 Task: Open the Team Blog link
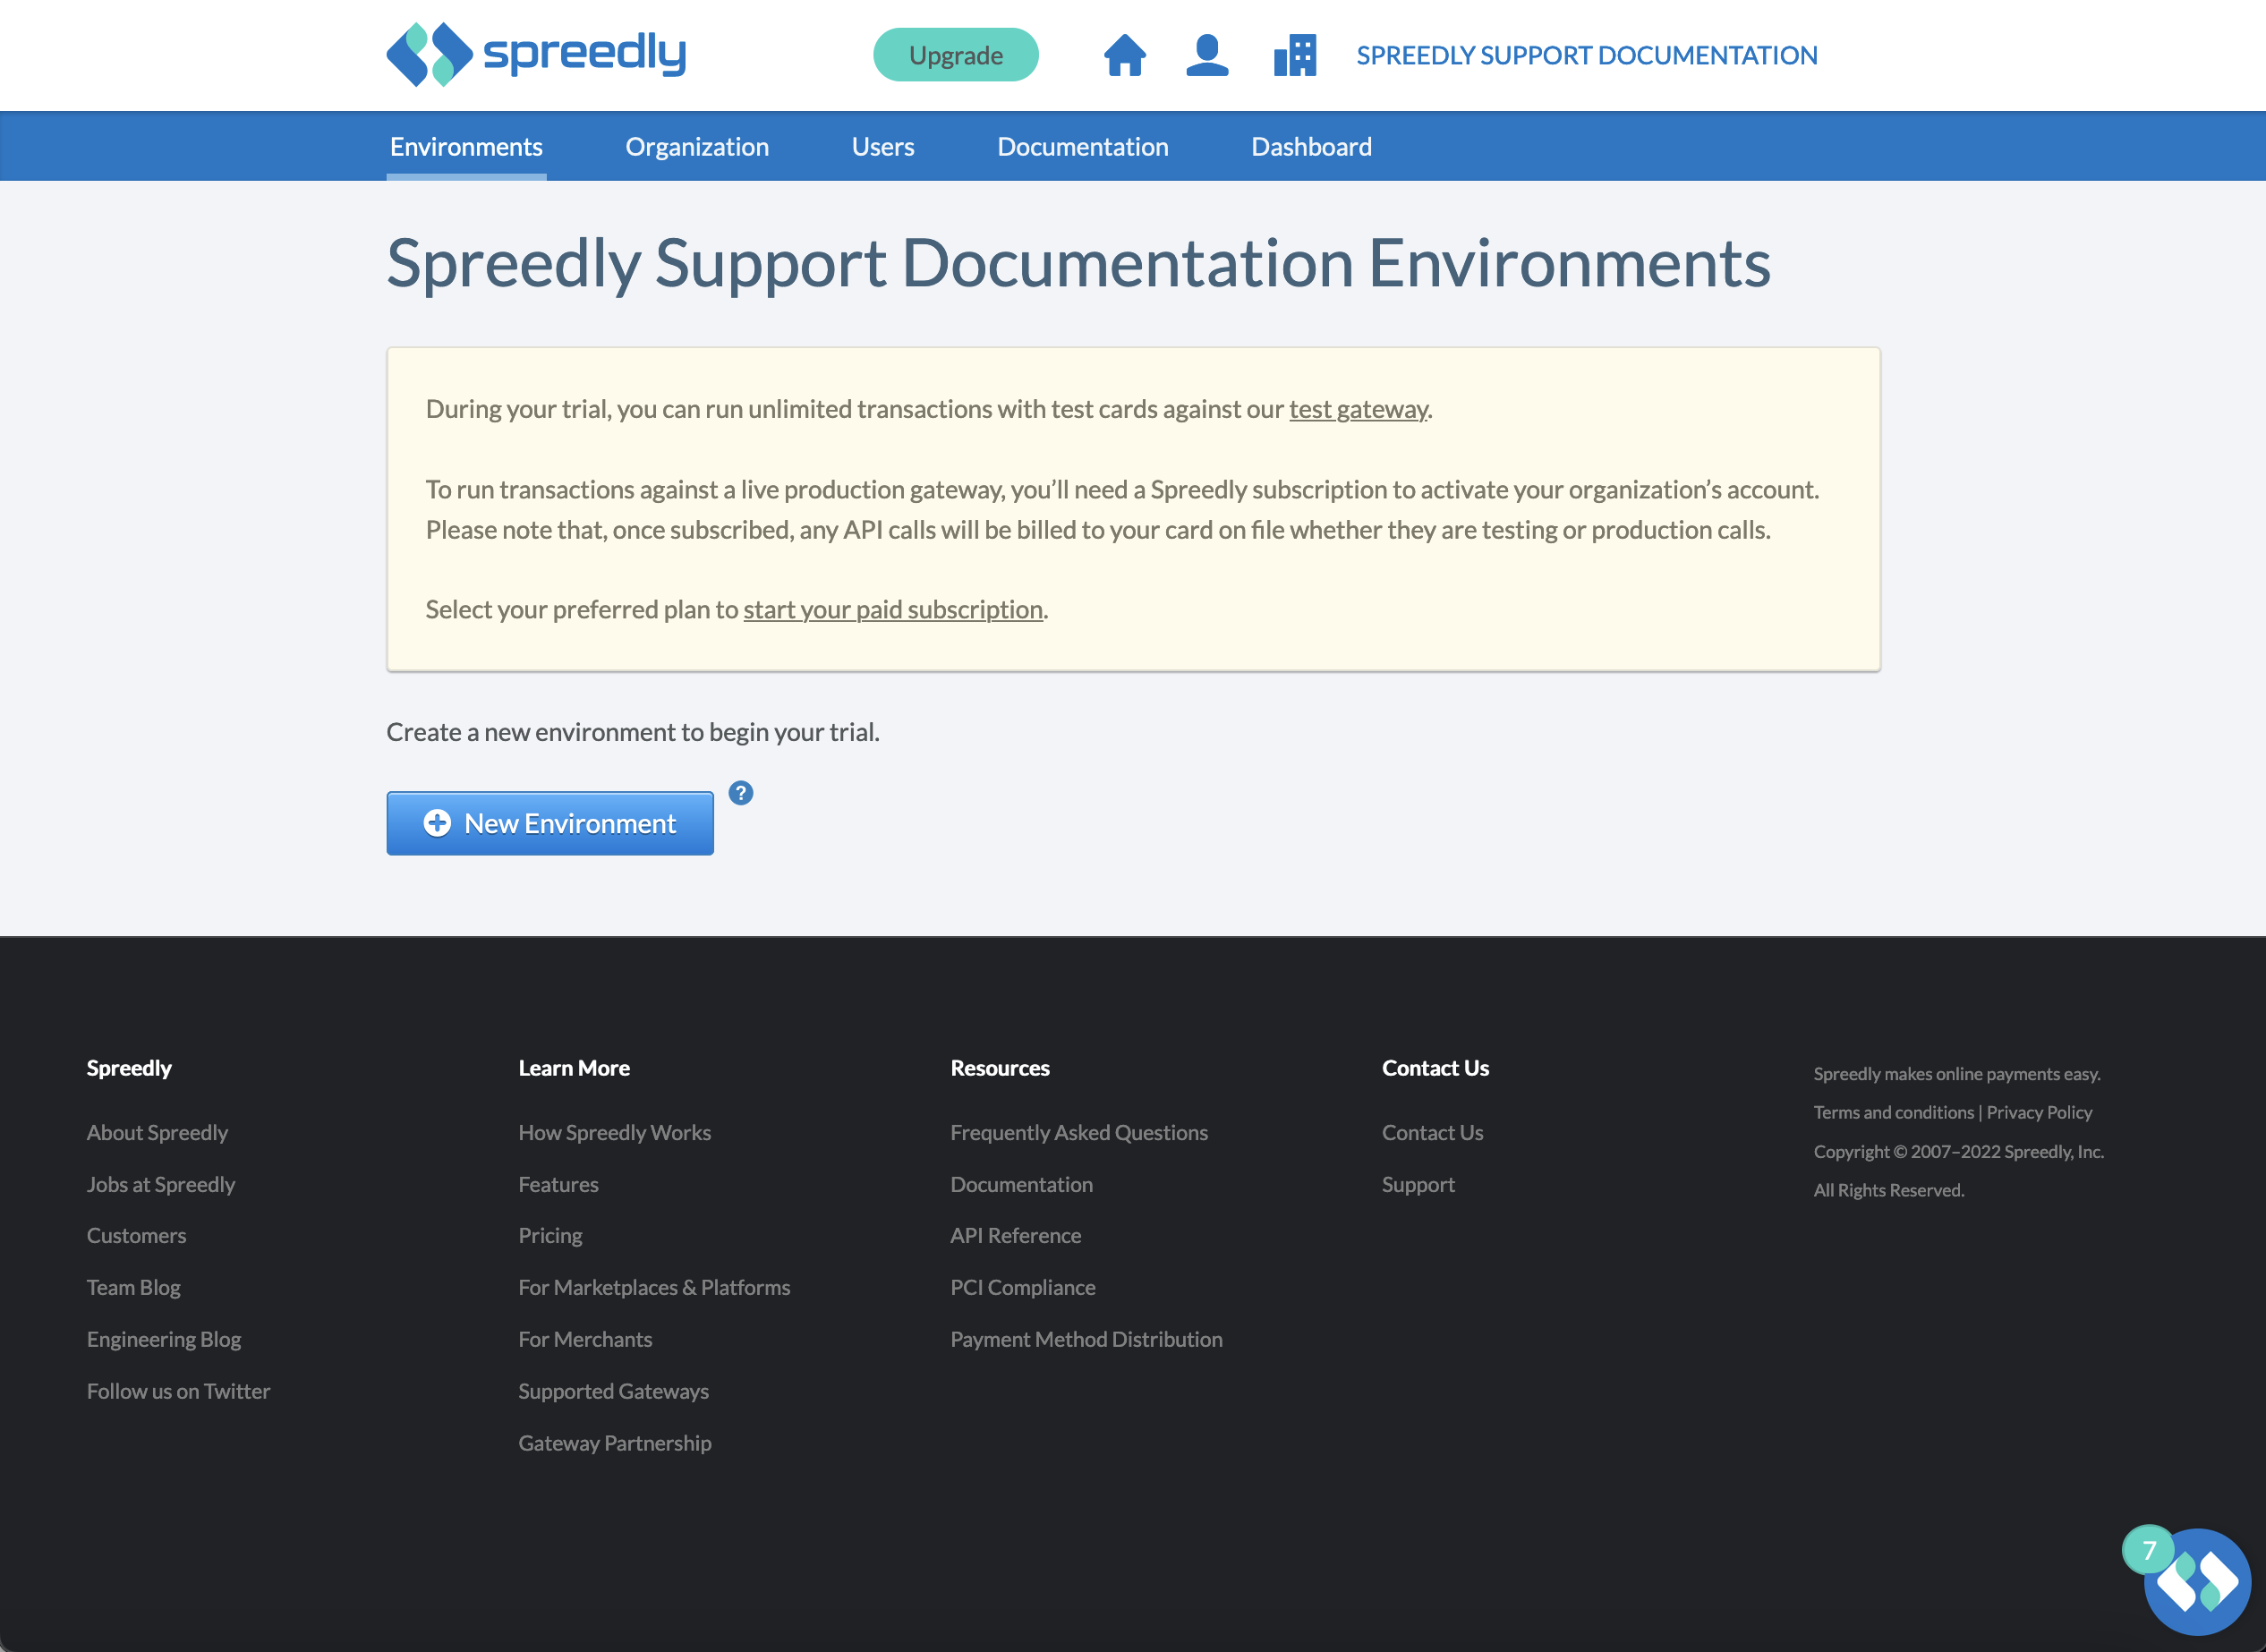(134, 1287)
